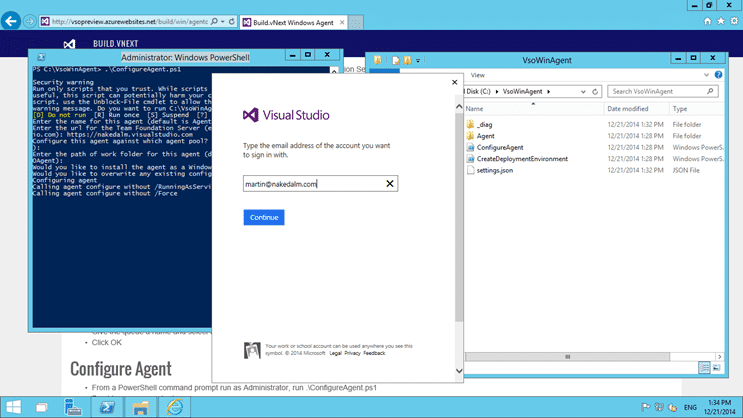Close the Visual Studio sign-in dialog
The width and height of the screenshot is (743, 418).
(454, 82)
